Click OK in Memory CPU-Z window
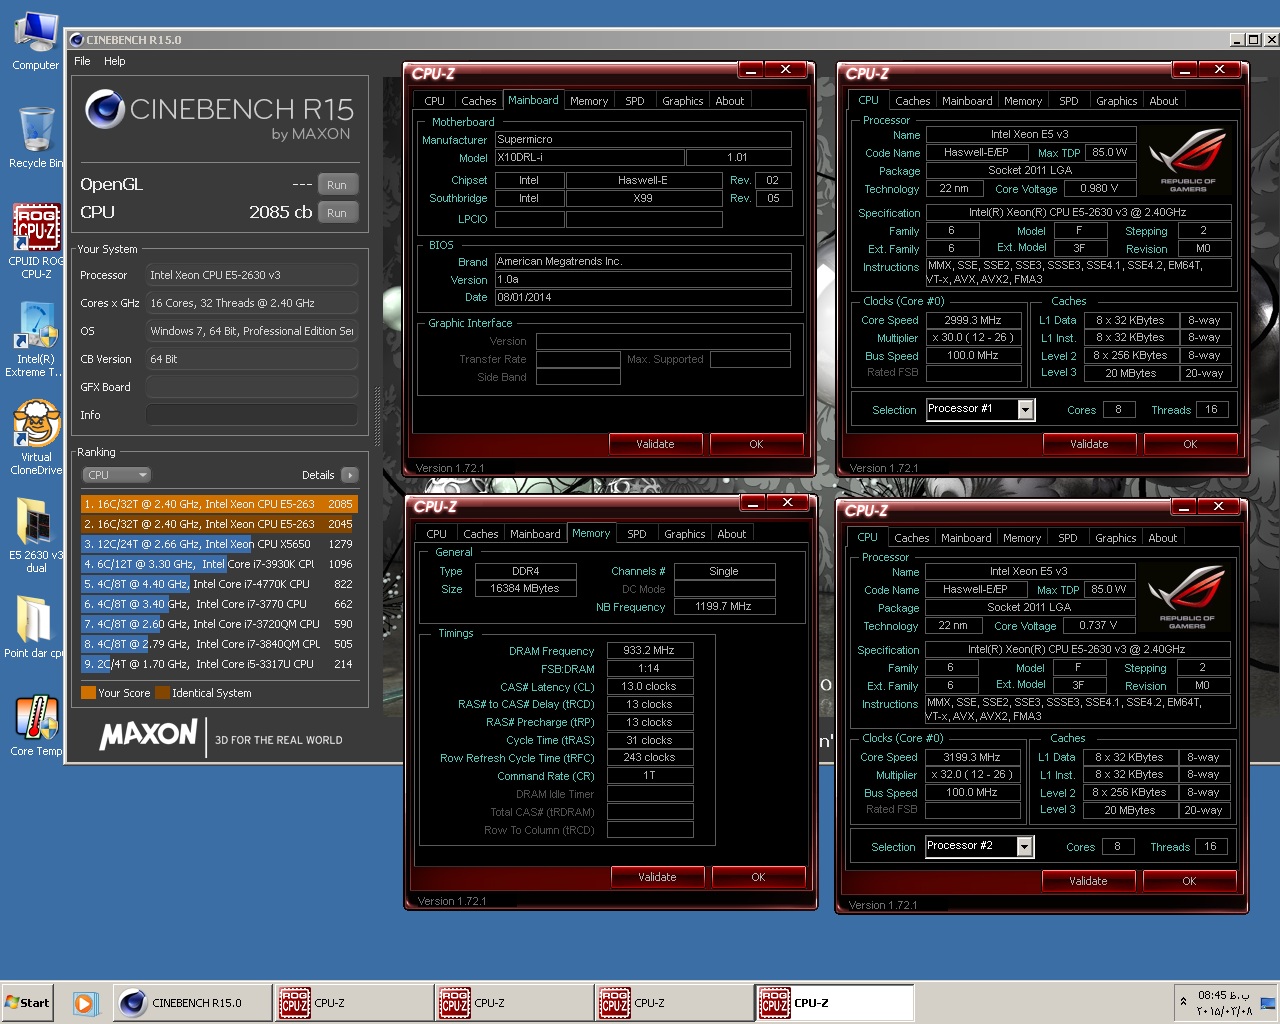The height and width of the screenshot is (1024, 1280). click(758, 877)
